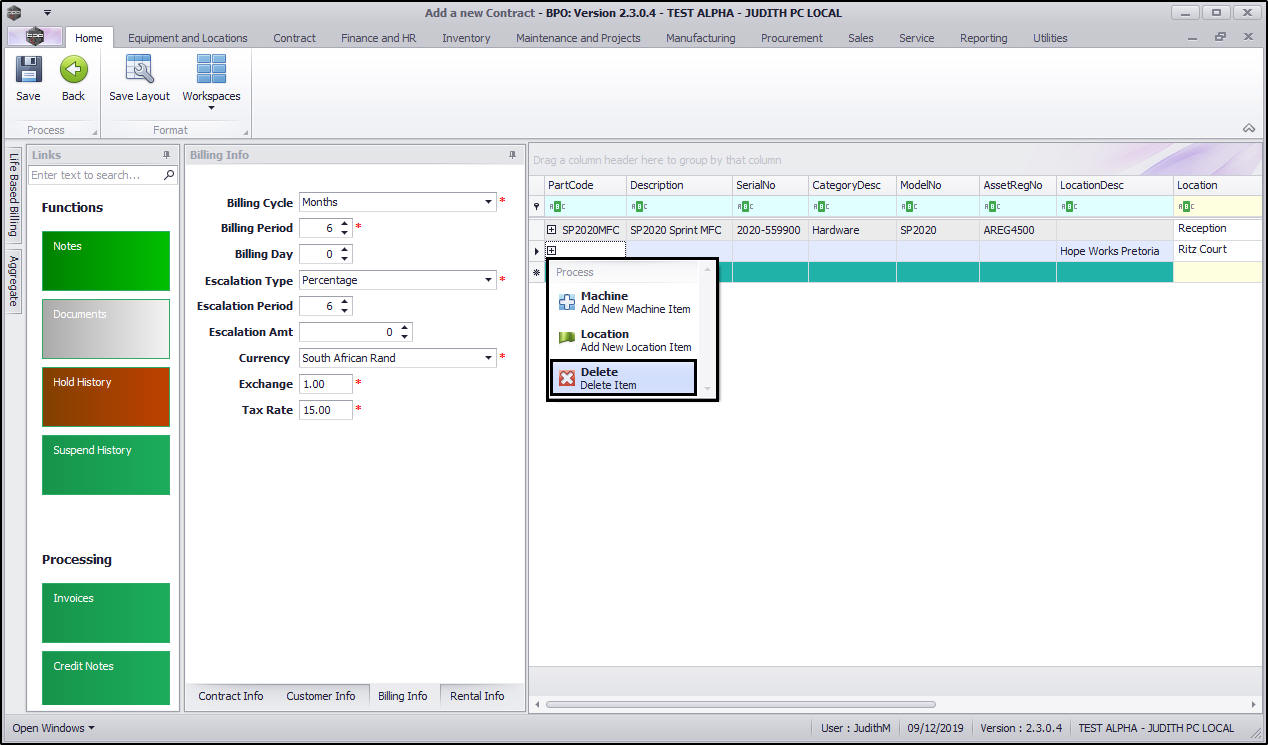Click the Save disk icon
Image resolution: width=1268 pixels, height=745 pixels.
(x=28, y=70)
